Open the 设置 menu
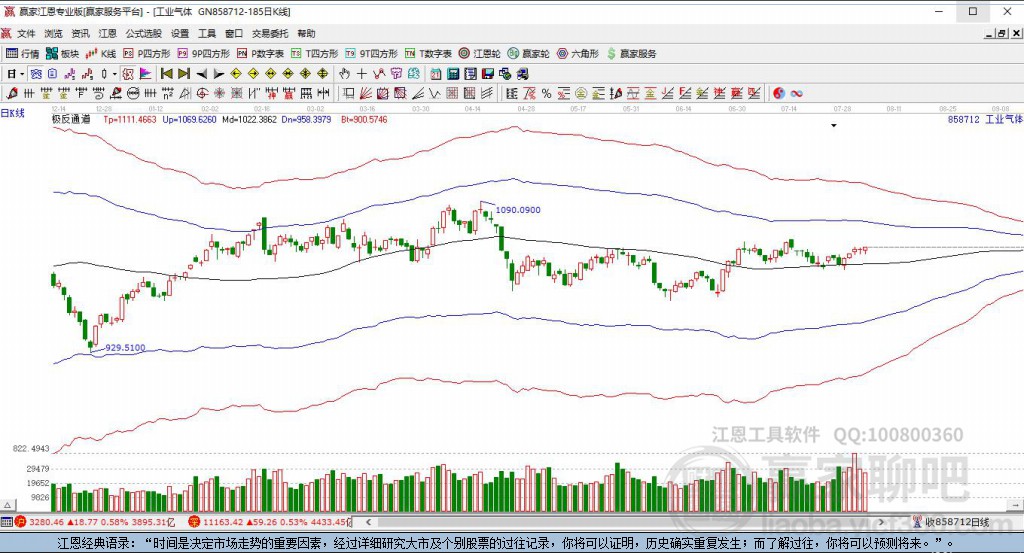Viewport: 1024px width, 553px height. [x=180, y=33]
